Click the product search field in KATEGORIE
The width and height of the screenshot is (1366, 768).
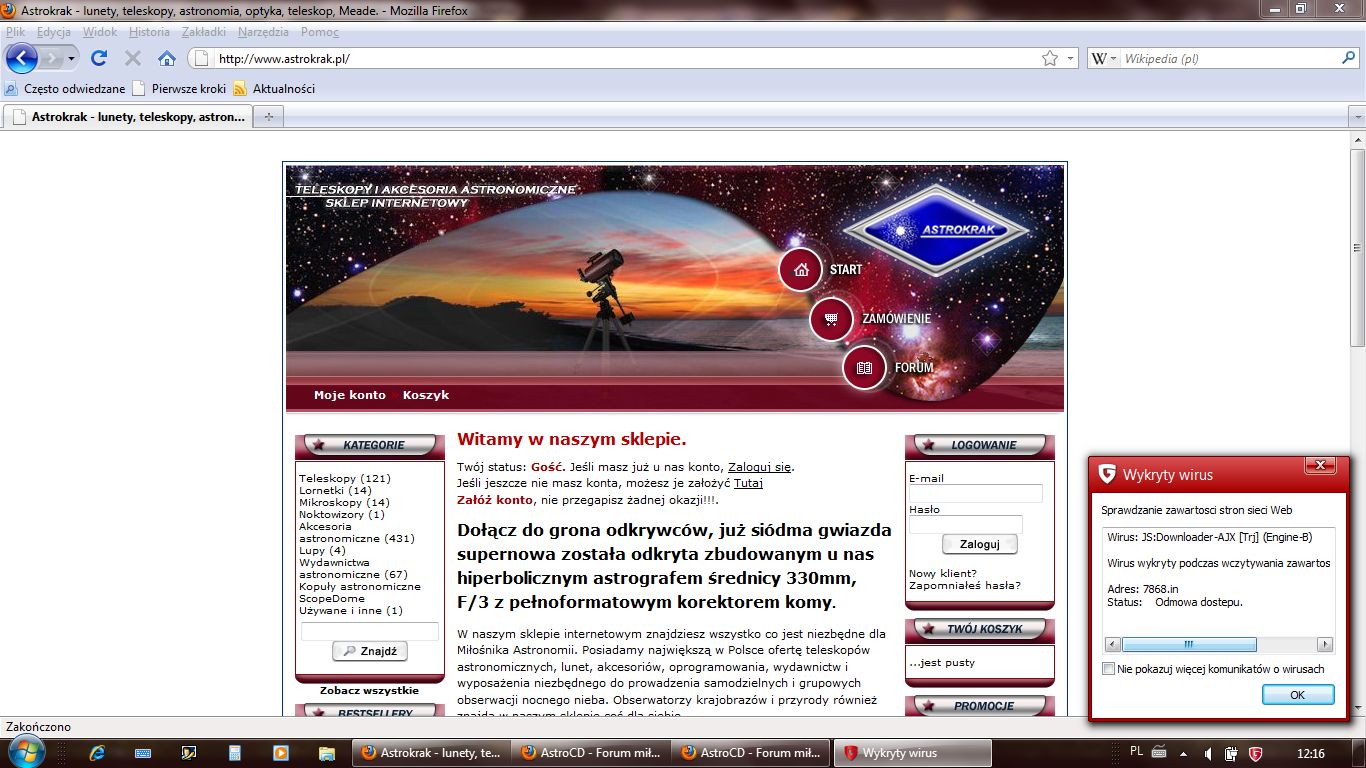(x=370, y=631)
